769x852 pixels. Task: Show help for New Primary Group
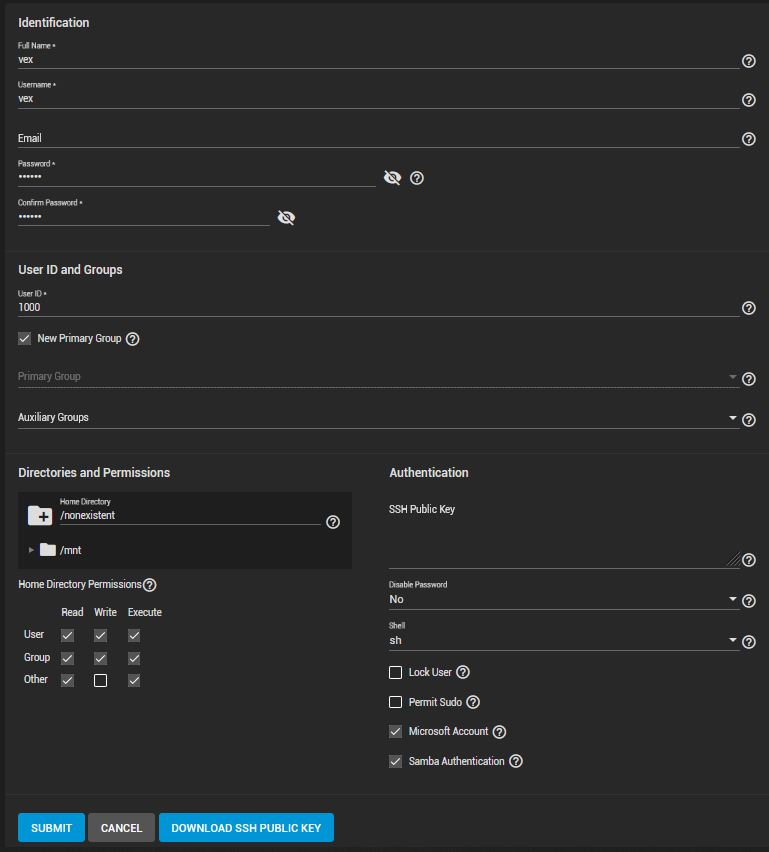(132, 339)
